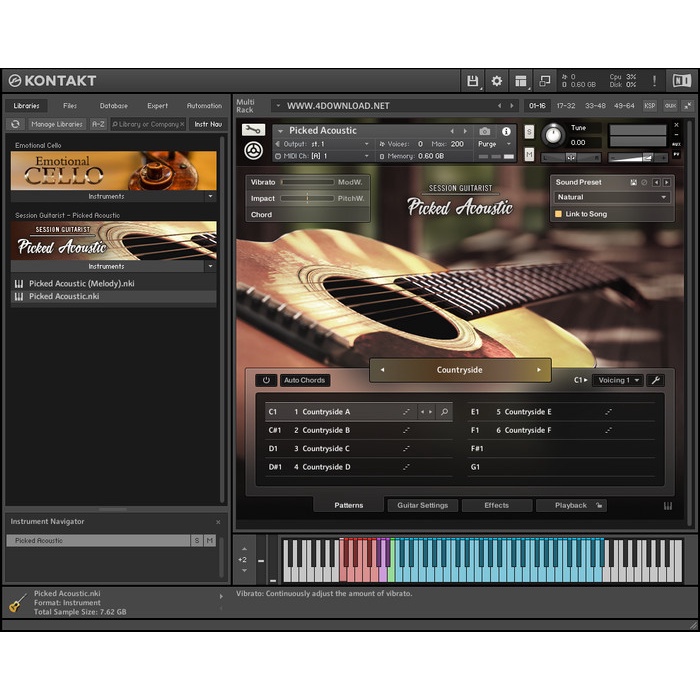Viewport: 700px width, 700px height.
Task: Collapse Picked Acoustic instrument header arrow
Action: pos(280,131)
